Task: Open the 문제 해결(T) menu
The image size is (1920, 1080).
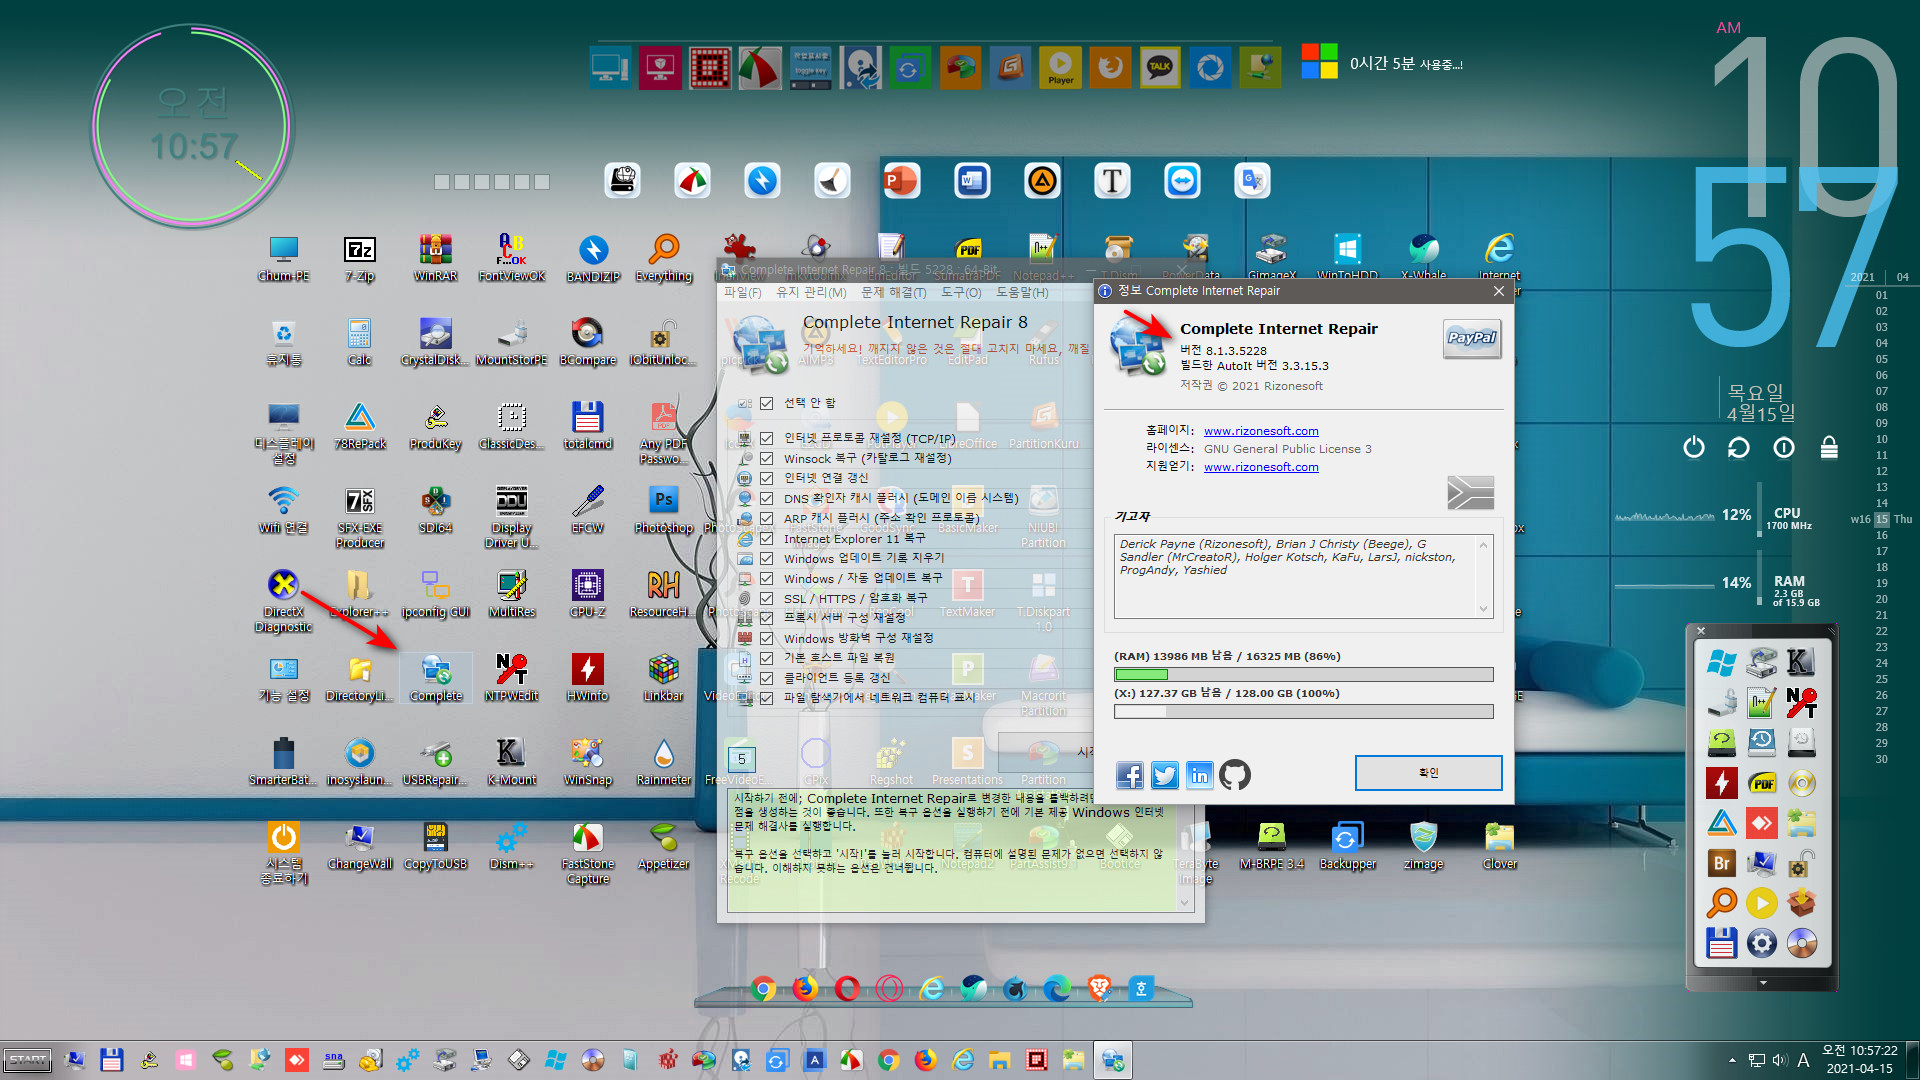Action: (x=893, y=292)
